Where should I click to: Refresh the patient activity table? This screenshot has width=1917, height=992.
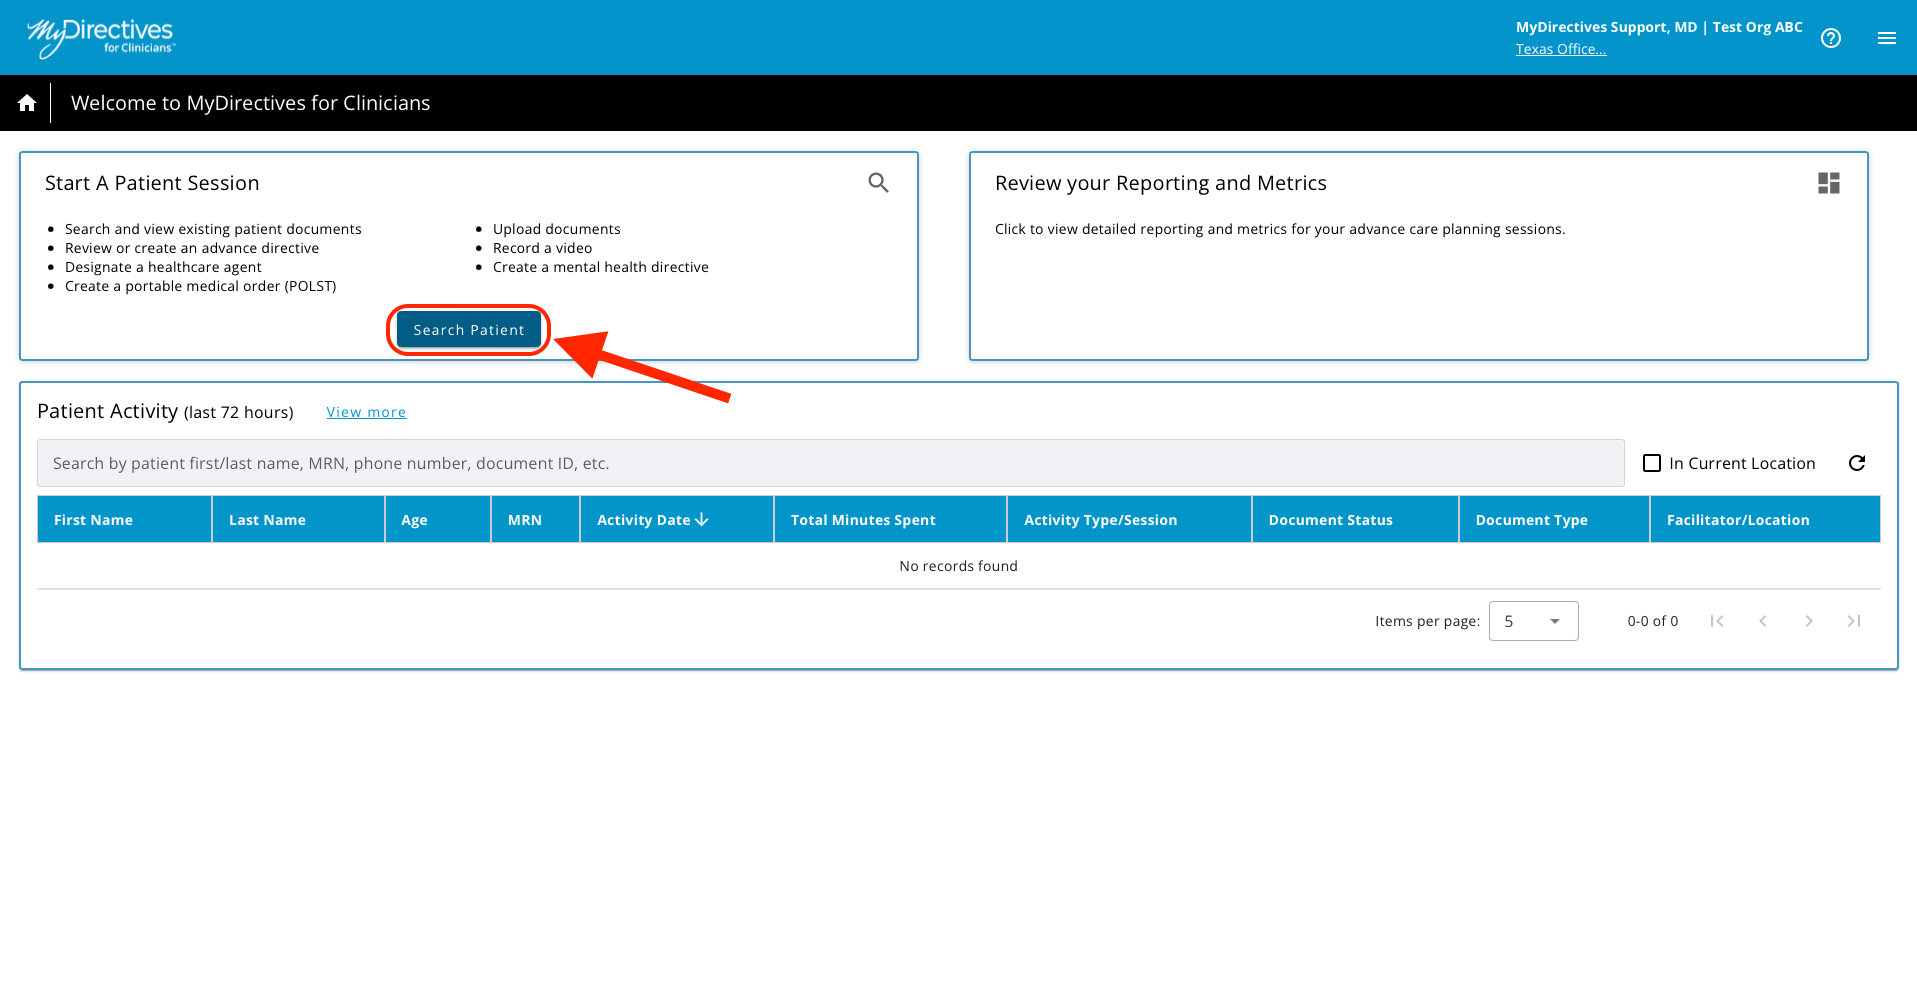click(1857, 463)
